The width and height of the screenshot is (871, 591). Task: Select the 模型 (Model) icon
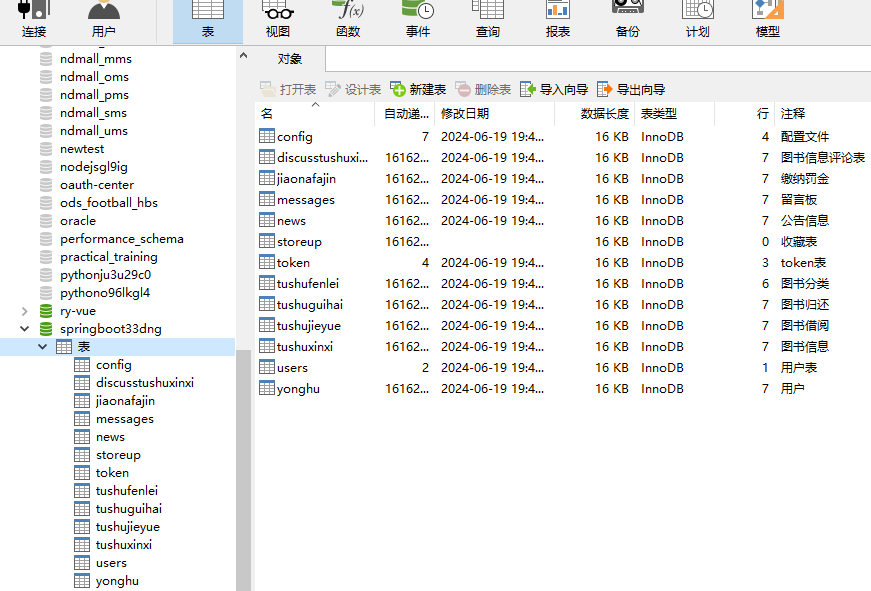766,18
